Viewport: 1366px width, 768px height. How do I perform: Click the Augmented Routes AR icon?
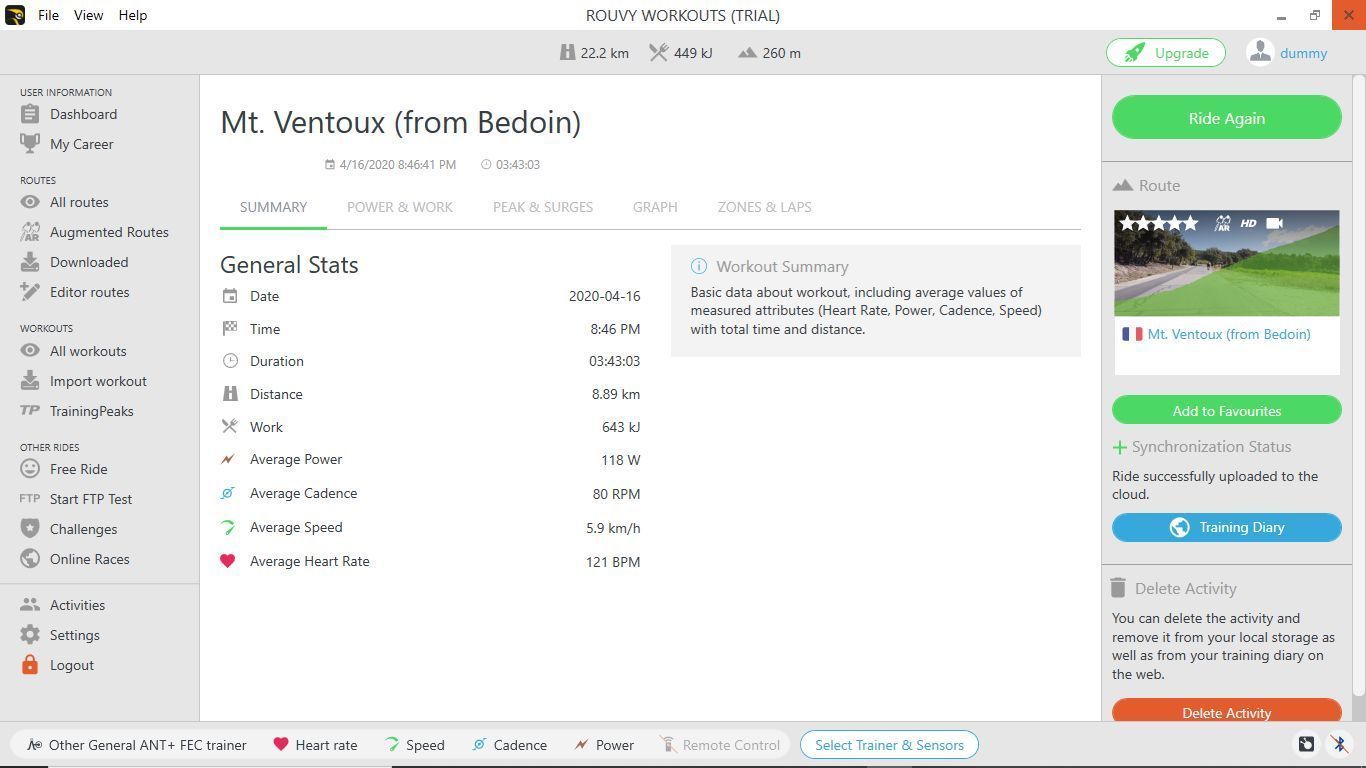click(x=30, y=232)
